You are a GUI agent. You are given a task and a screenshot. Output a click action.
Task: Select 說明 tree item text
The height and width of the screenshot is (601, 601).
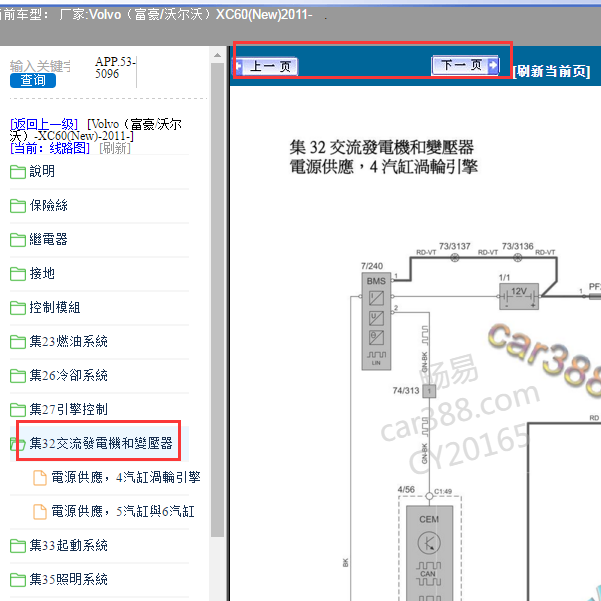point(42,171)
